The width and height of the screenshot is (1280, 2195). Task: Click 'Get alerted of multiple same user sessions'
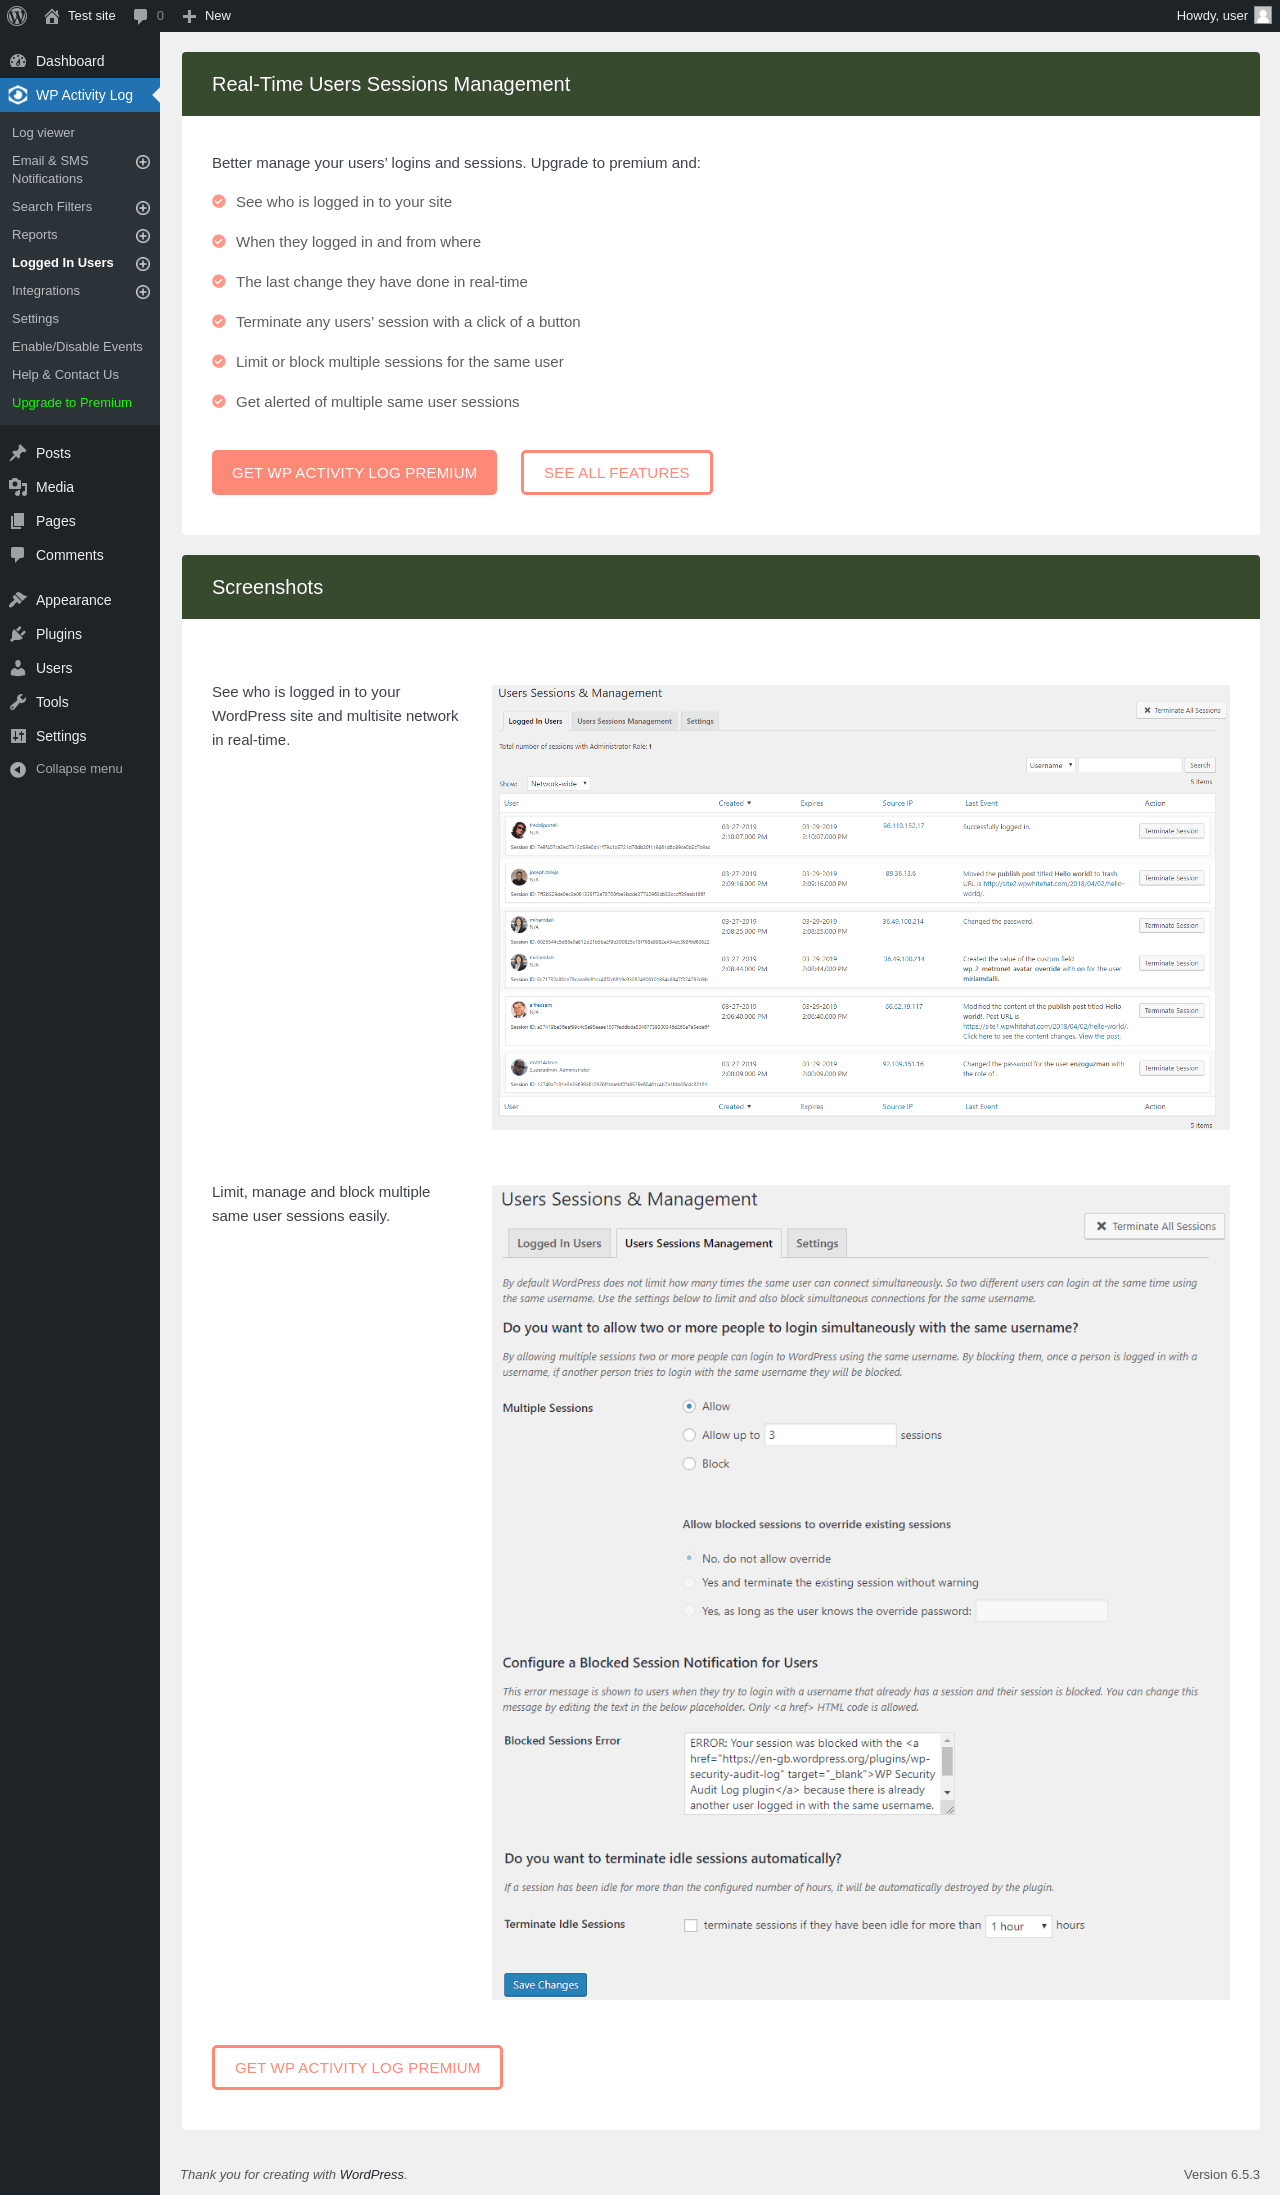378,402
